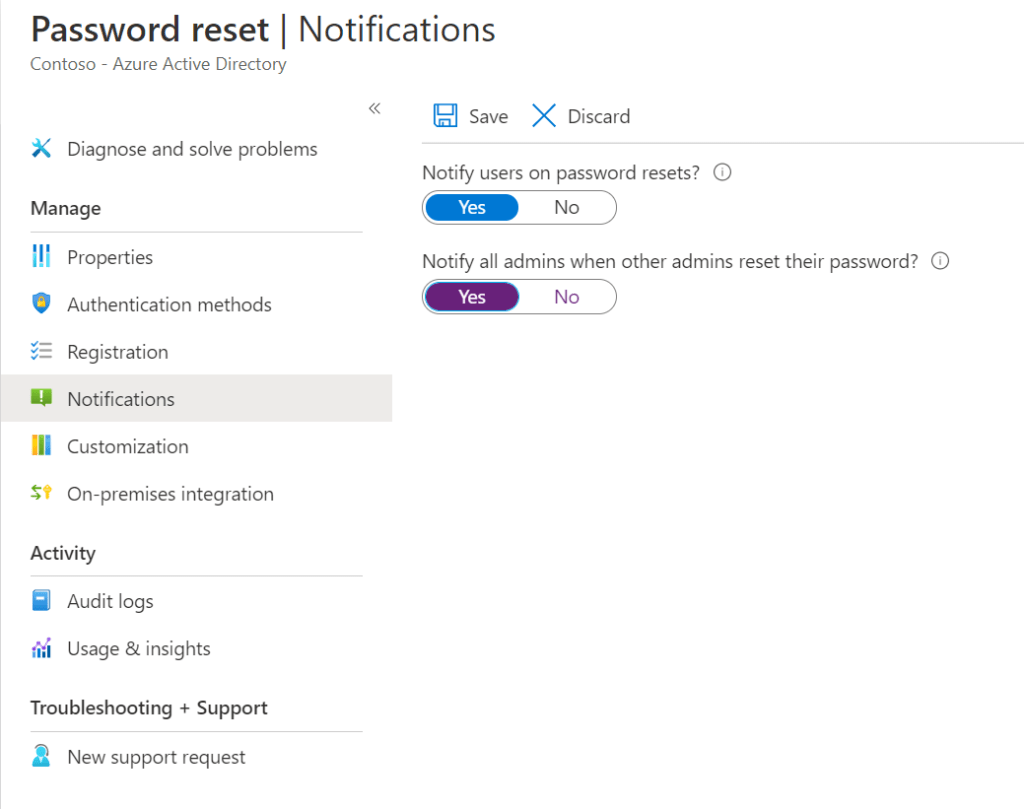This screenshot has height=809, width=1024.
Task: Click the Save disk icon
Action: click(445, 116)
